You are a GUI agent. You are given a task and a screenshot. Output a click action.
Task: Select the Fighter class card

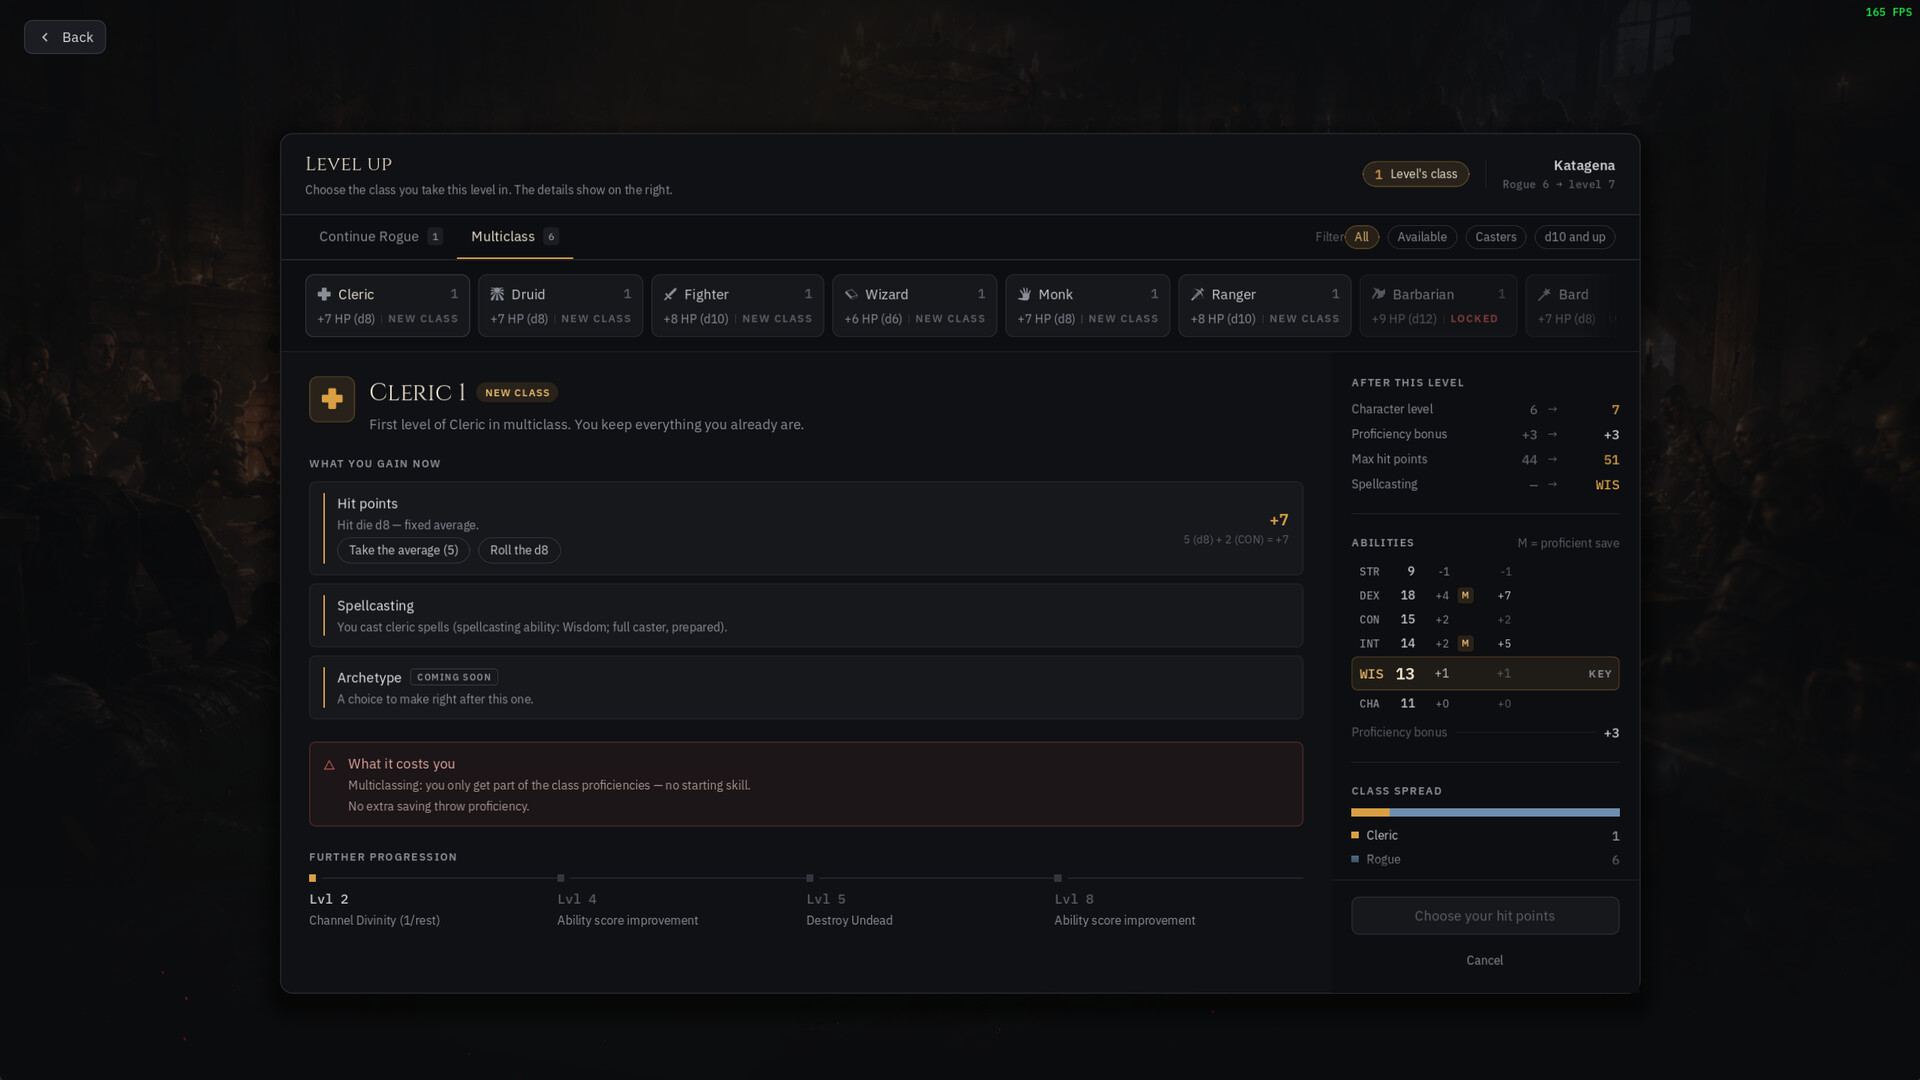coord(737,305)
